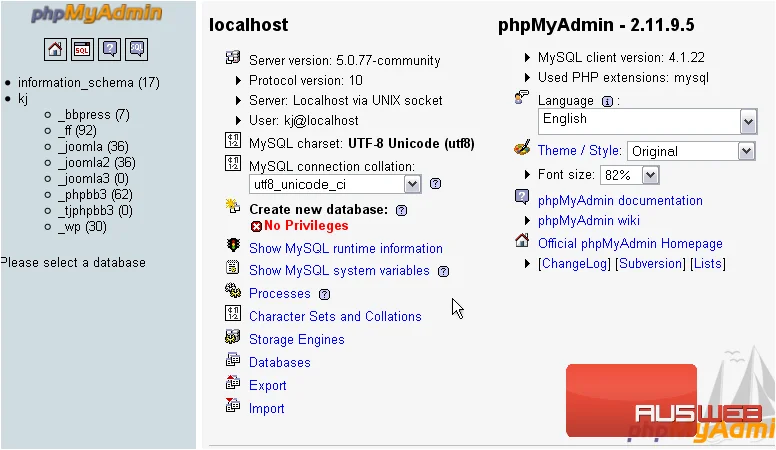Viewport: 776px width, 450px height.
Task: Open MySQL connection collation dropdown
Action: (x=335, y=184)
